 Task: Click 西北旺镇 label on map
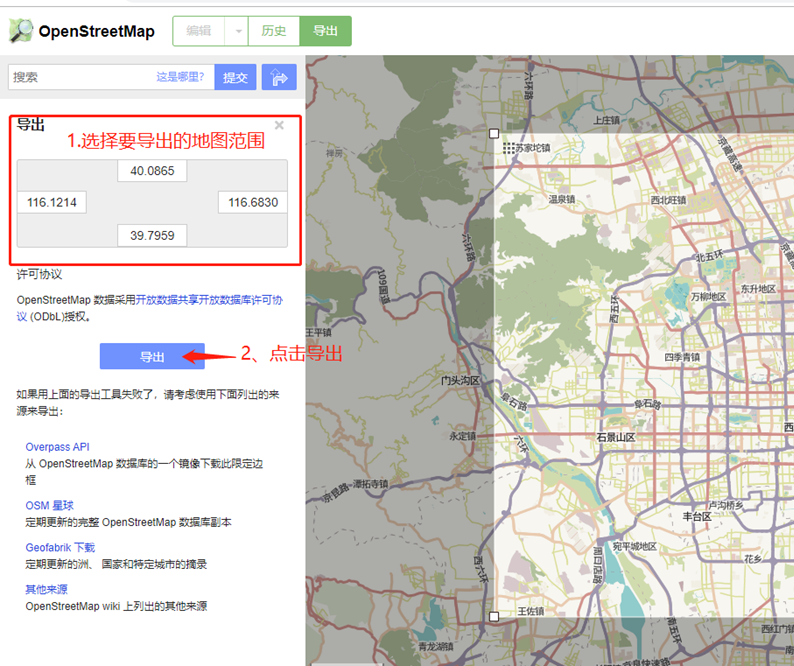[668, 200]
